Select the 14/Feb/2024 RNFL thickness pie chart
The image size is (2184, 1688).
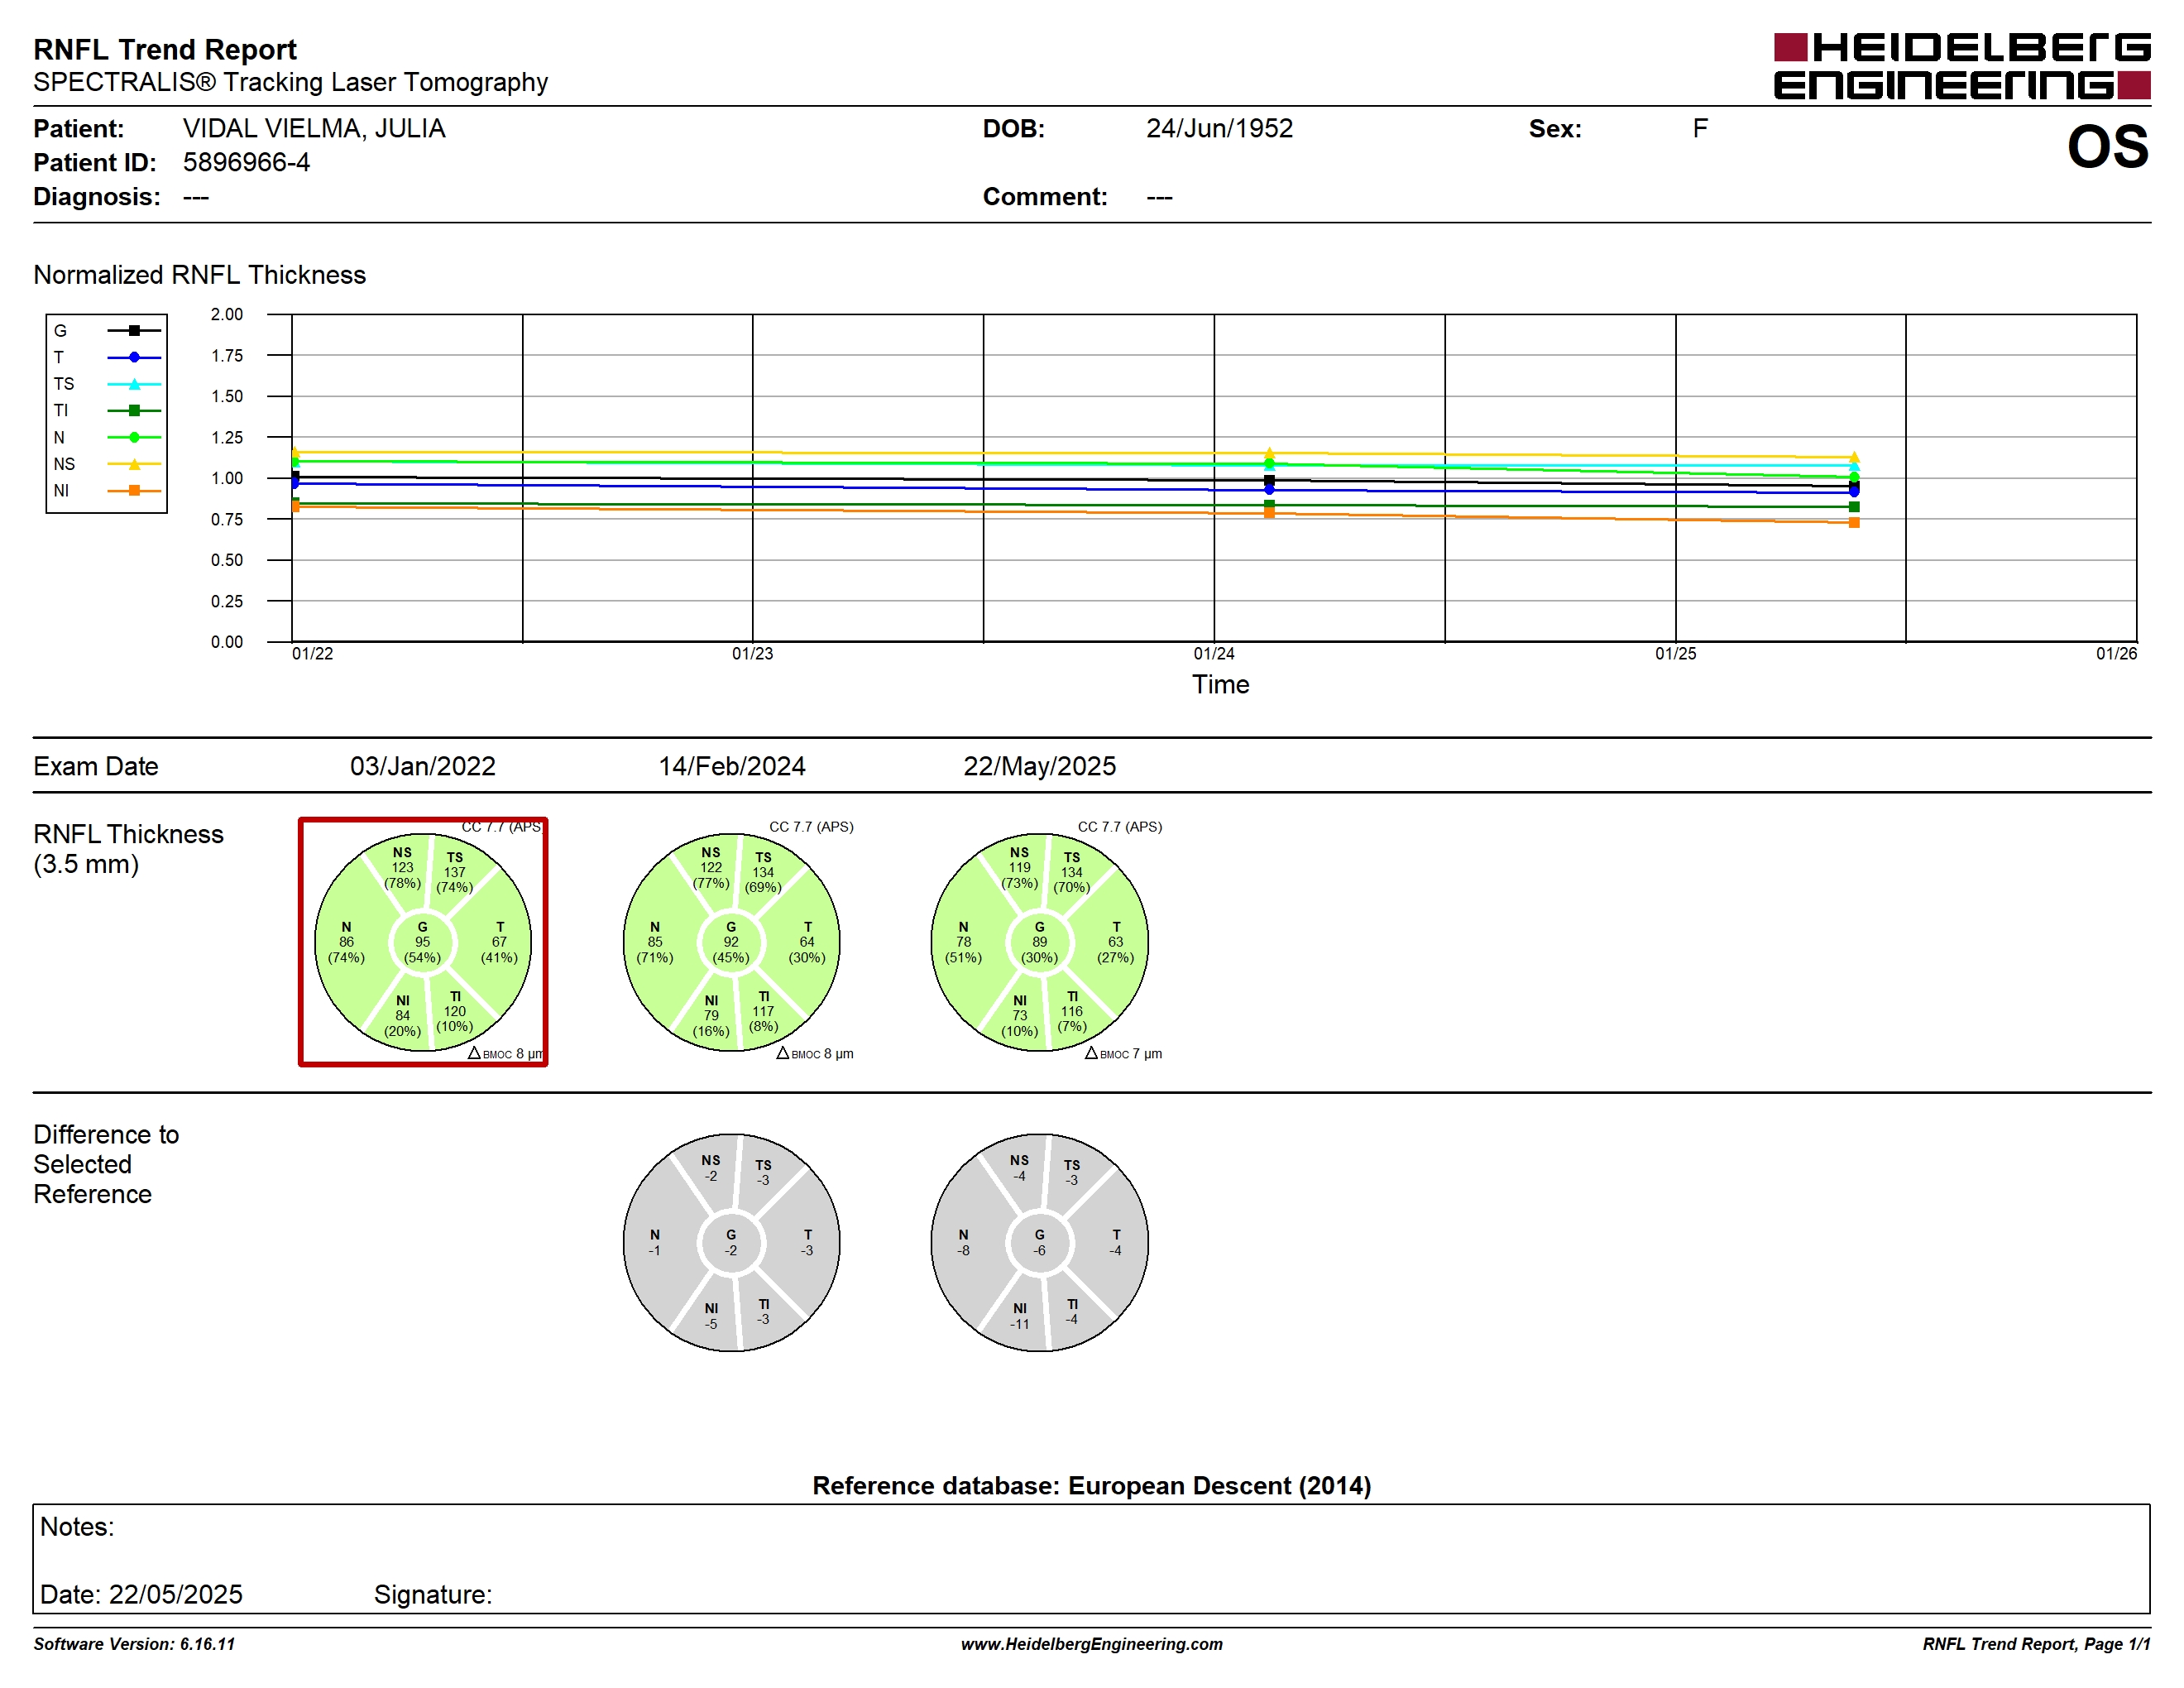pyautogui.click(x=731, y=942)
